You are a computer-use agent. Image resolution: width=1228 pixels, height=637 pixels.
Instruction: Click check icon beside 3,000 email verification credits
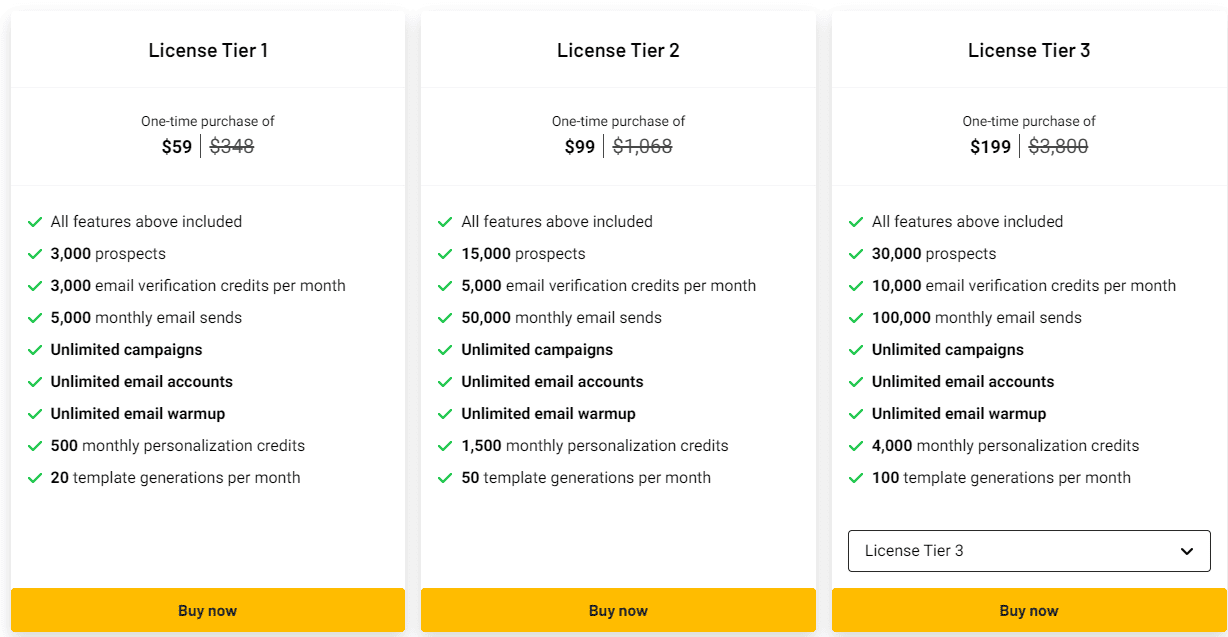[35, 286]
